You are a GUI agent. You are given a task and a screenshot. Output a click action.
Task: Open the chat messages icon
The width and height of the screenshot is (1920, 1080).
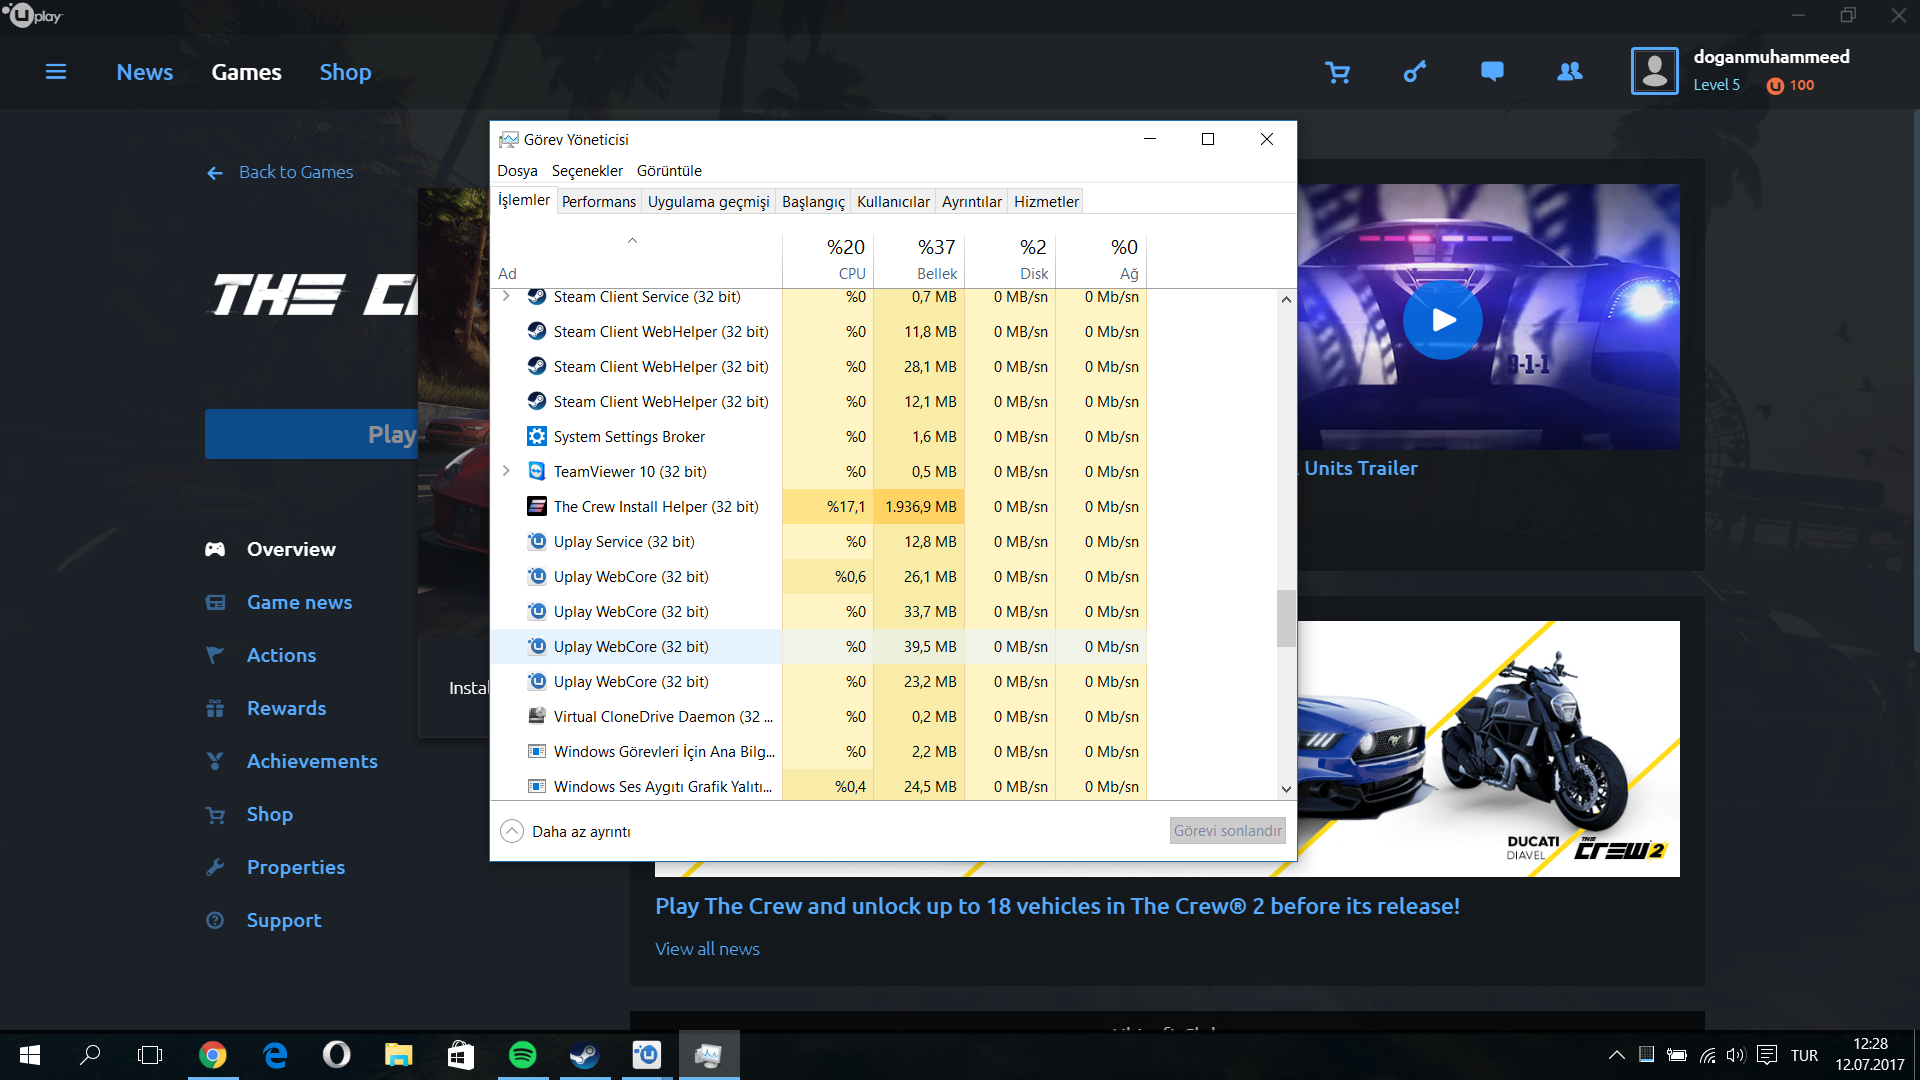tap(1492, 72)
